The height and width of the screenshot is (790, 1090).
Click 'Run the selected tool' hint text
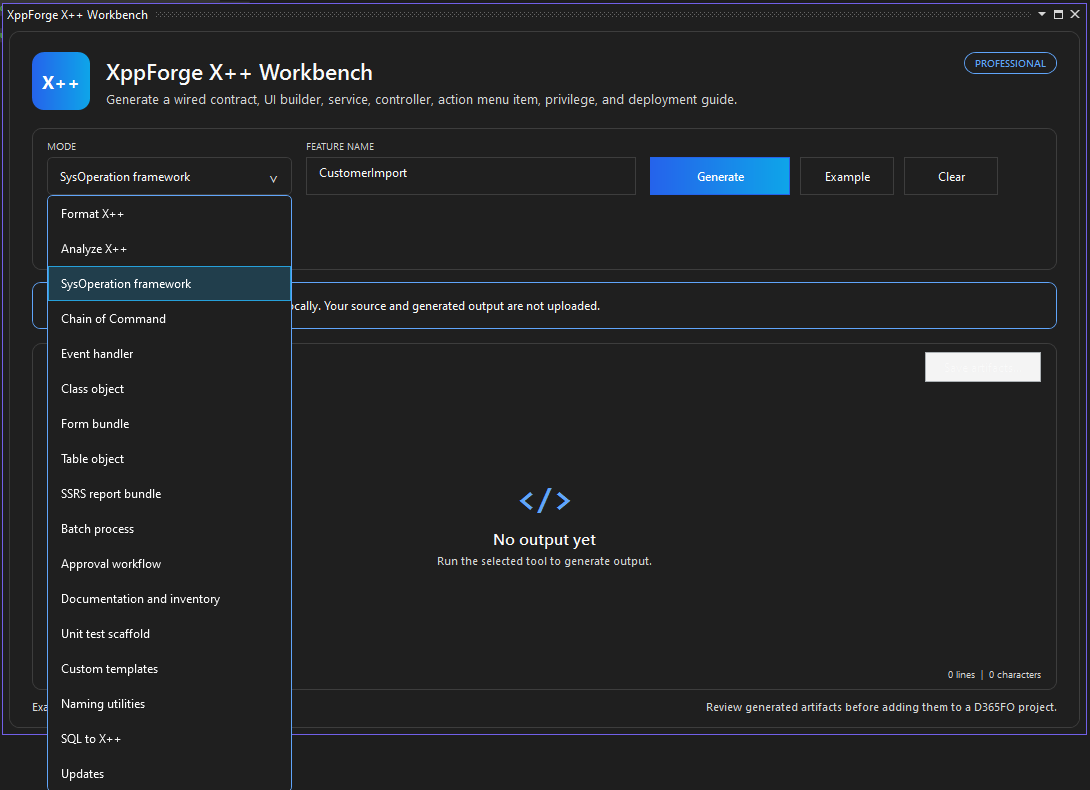click(544, 561)
